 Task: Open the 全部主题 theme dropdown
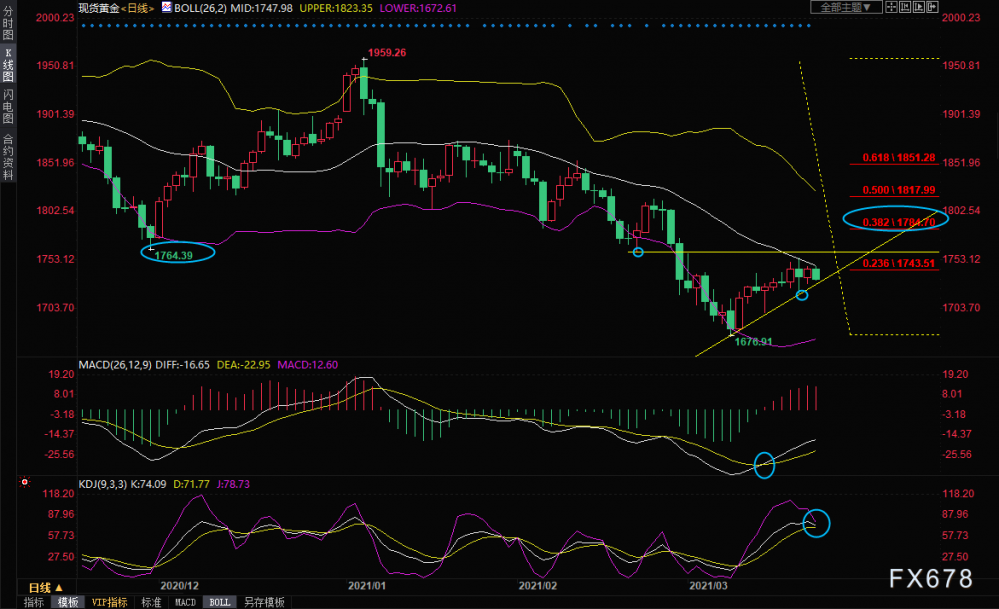coord(846,7)
